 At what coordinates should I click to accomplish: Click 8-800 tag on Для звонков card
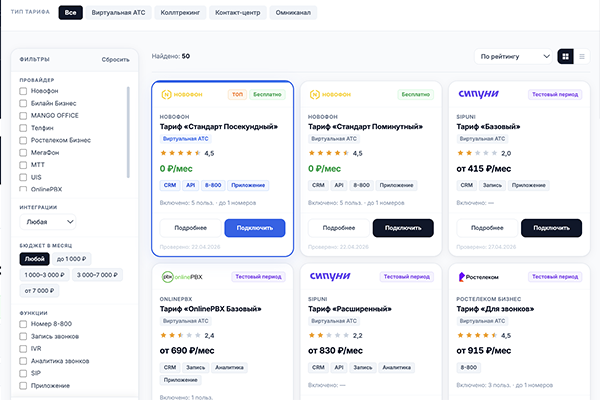point(469,367)
